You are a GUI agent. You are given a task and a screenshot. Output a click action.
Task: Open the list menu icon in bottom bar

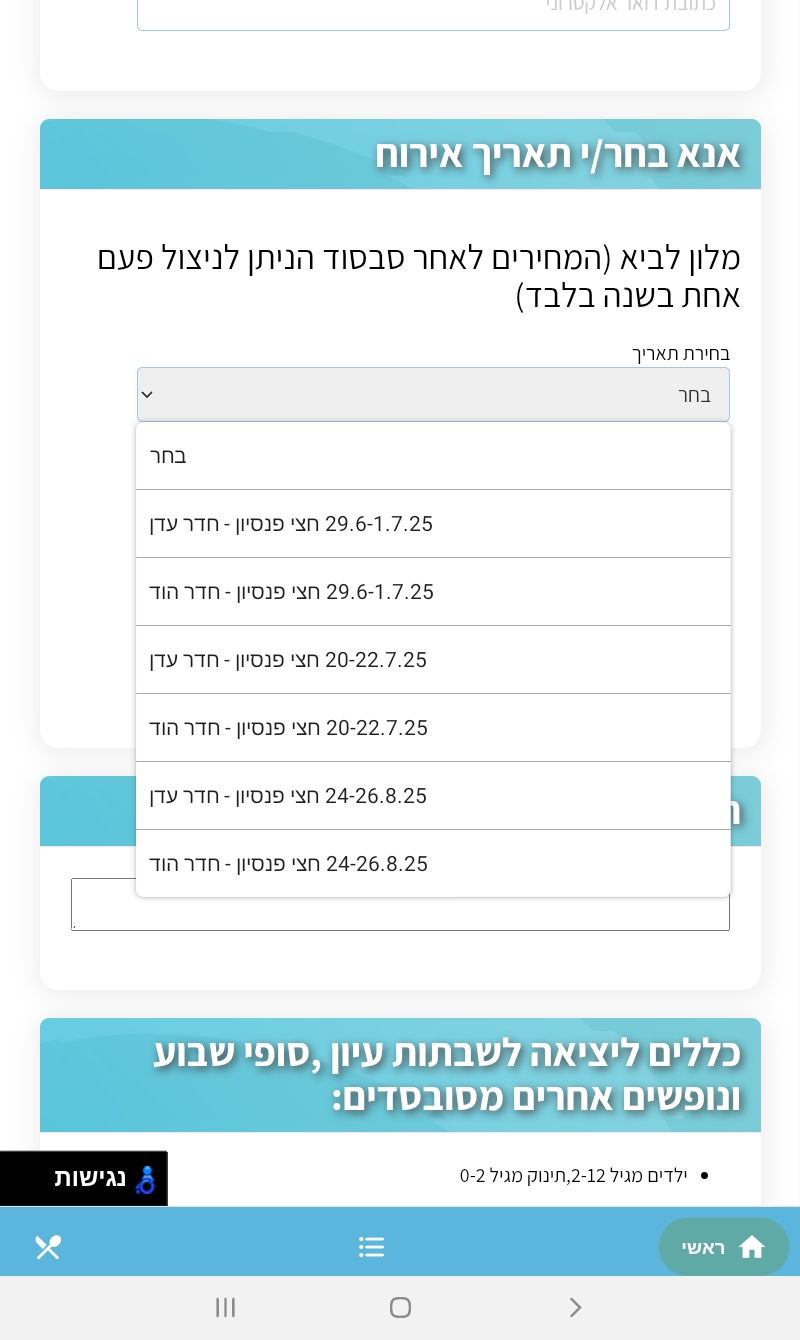pyautogui.click(x=371, y=1247)
